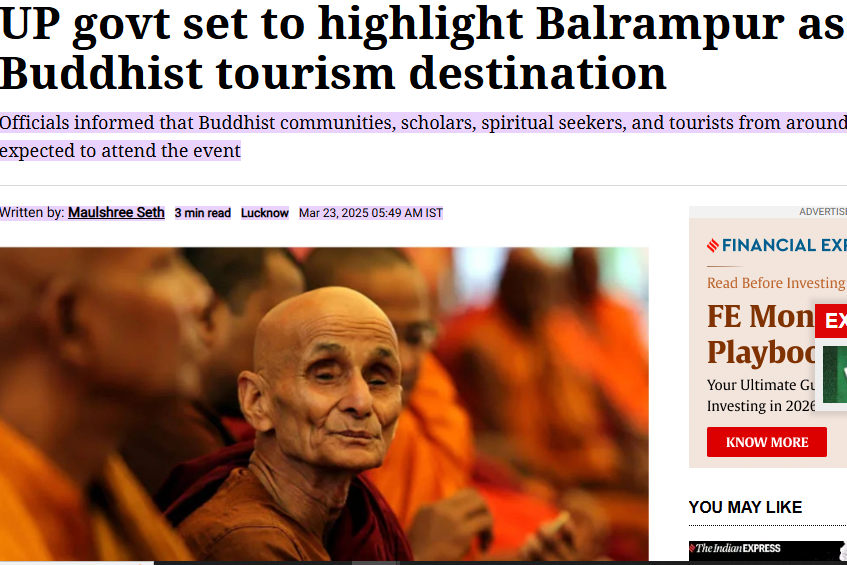Click the FINANCIAL EXPRESS brand name text

[x=784, y=246]
